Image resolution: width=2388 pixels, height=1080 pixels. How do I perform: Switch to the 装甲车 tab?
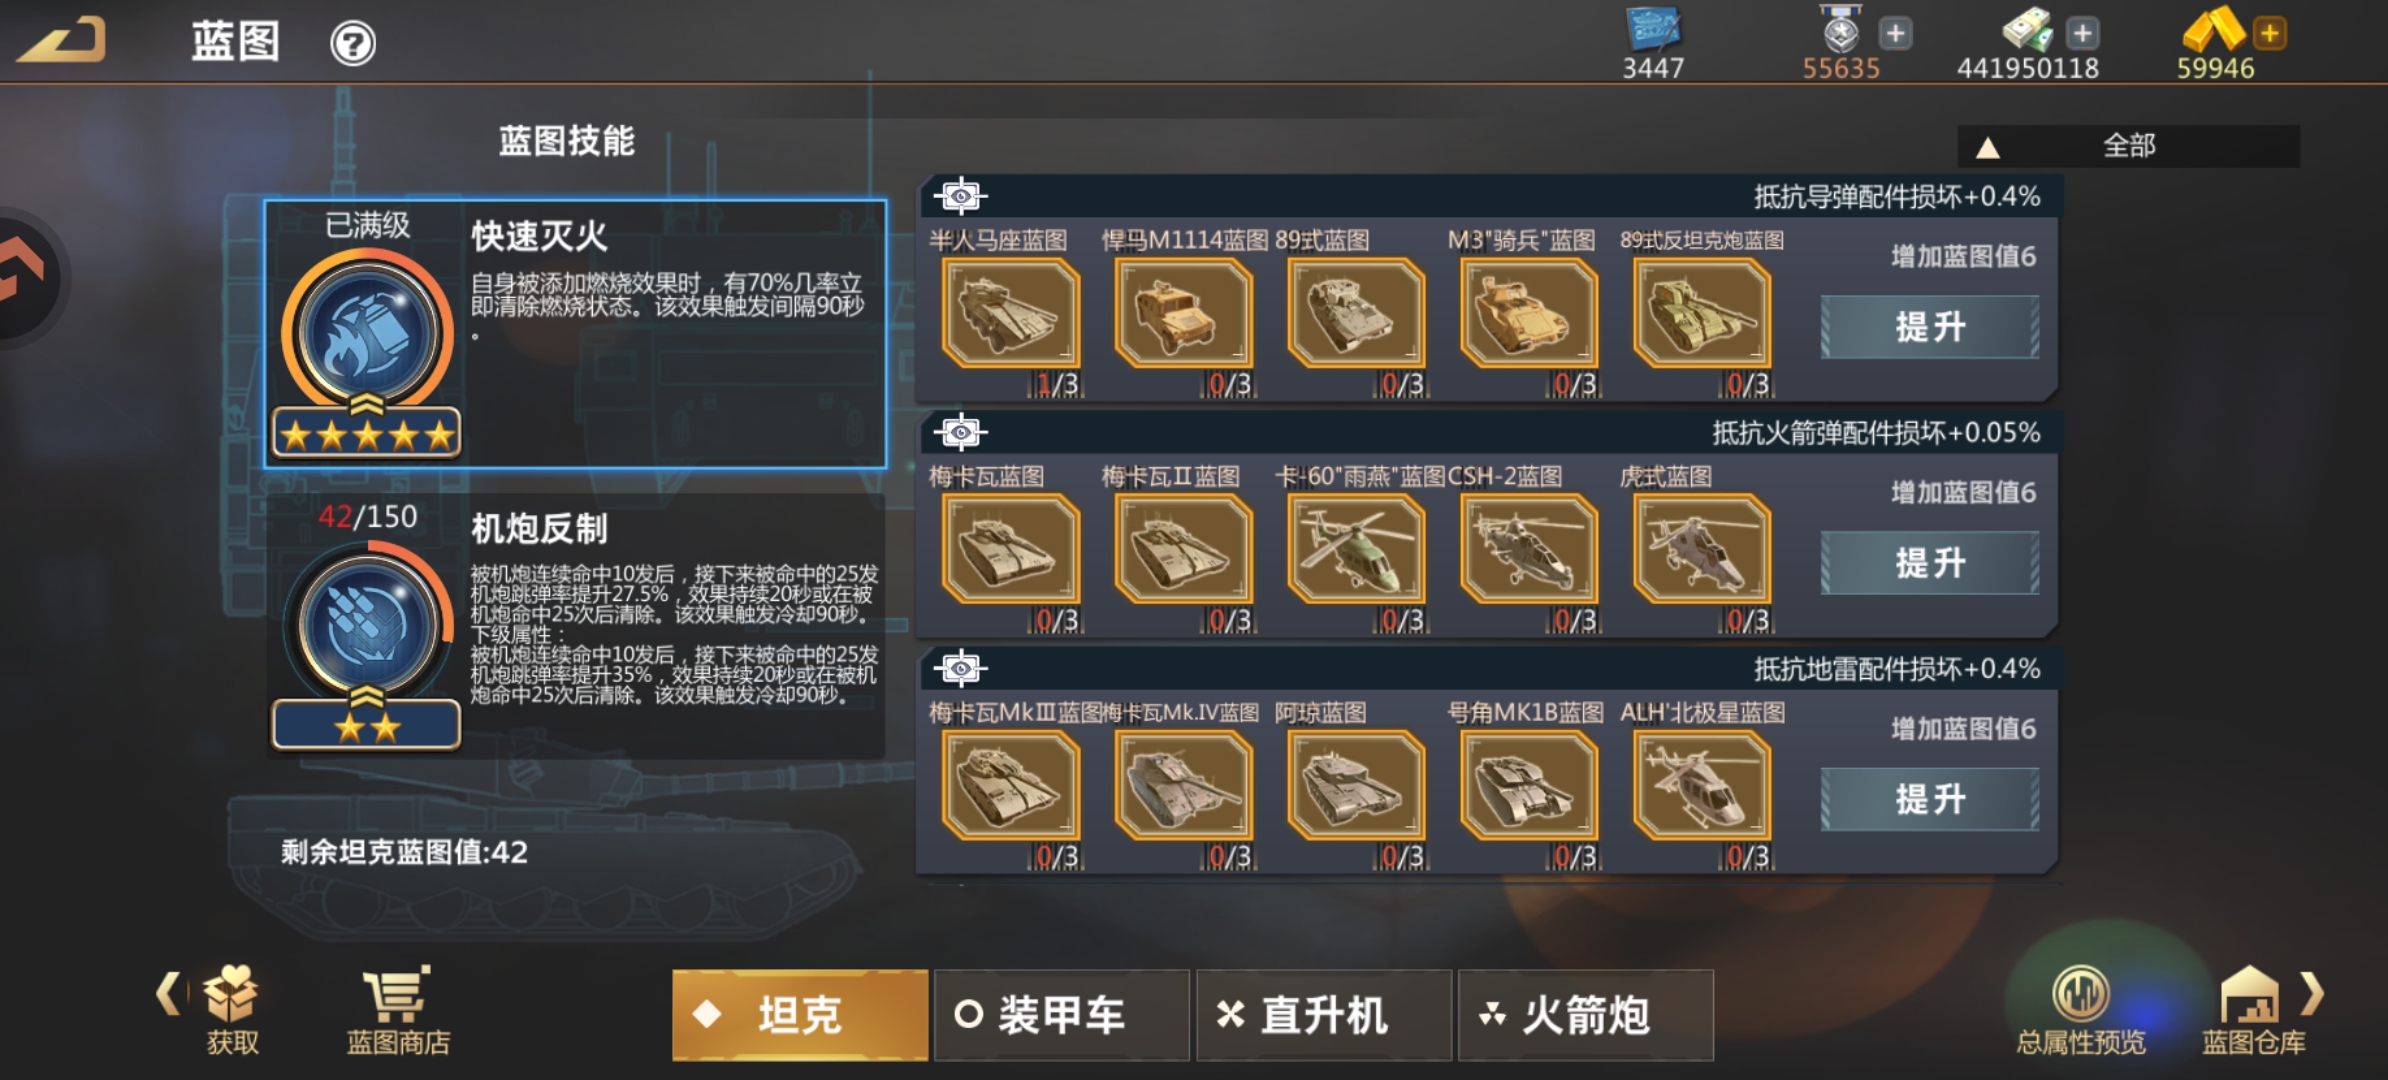tap(1061, 1015)
